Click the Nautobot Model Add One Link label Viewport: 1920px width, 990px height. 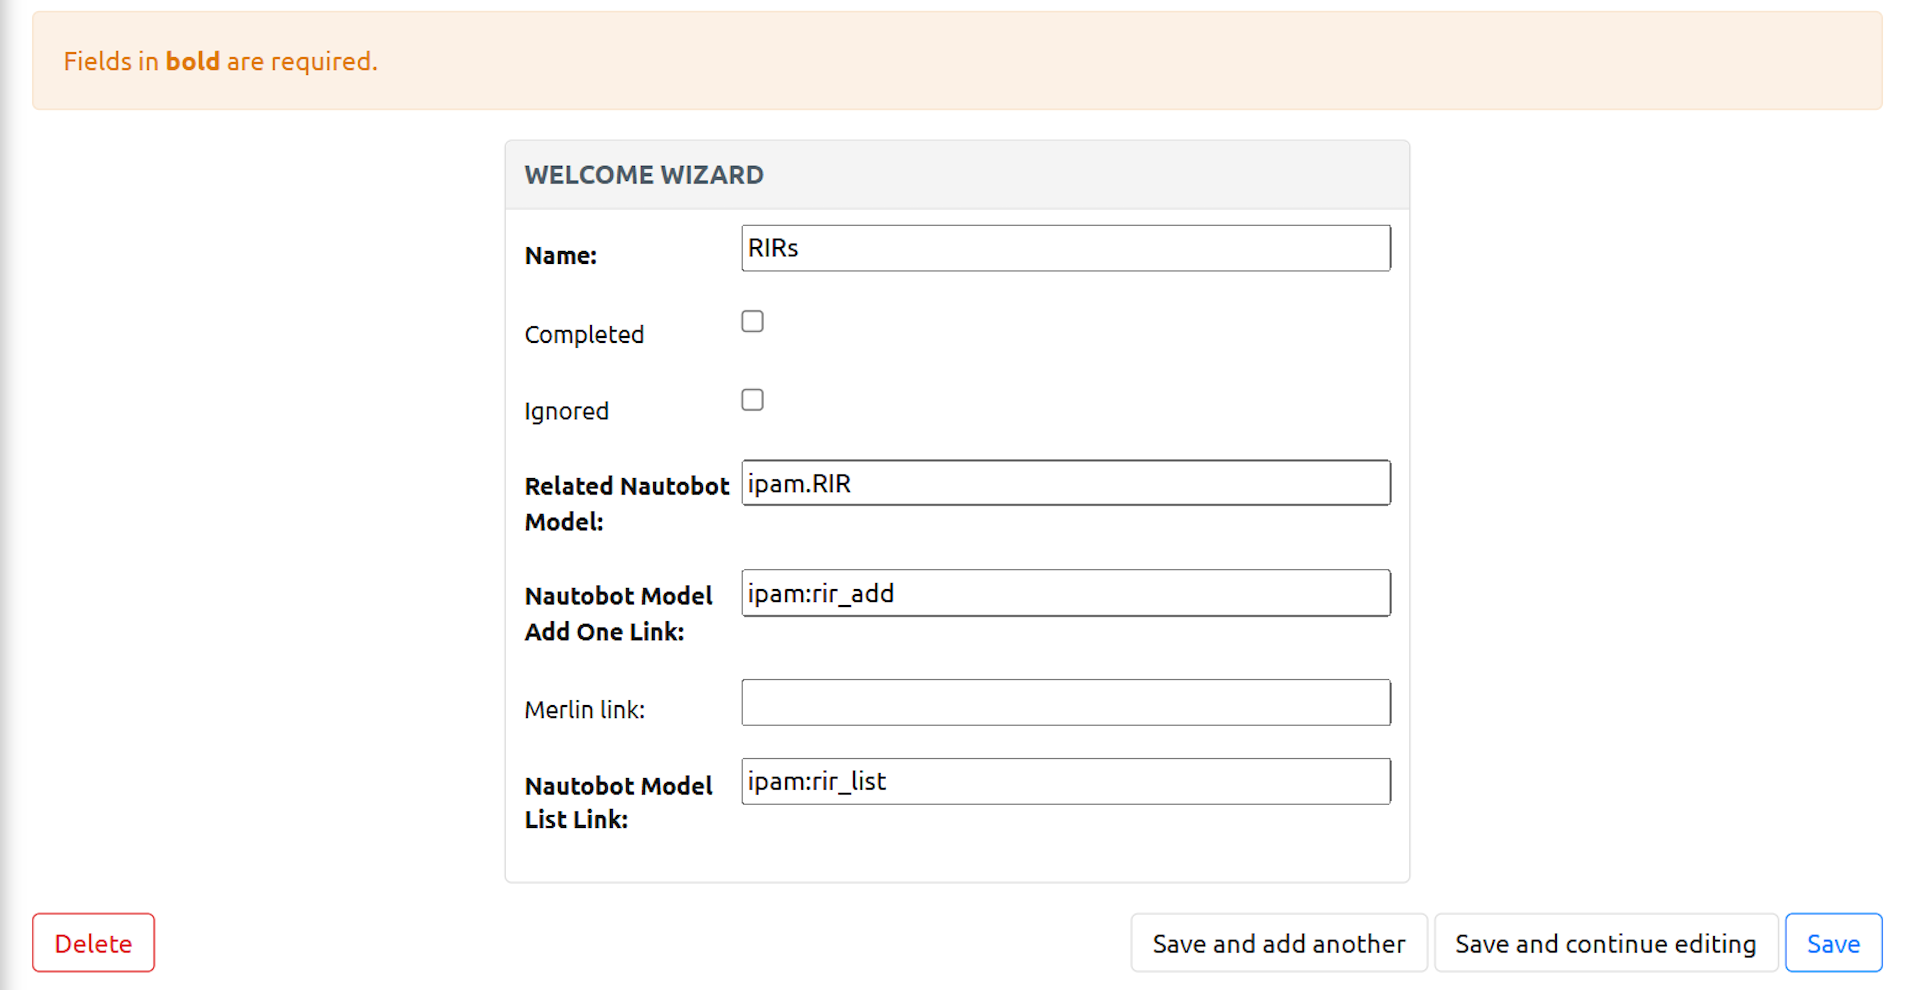618,613
